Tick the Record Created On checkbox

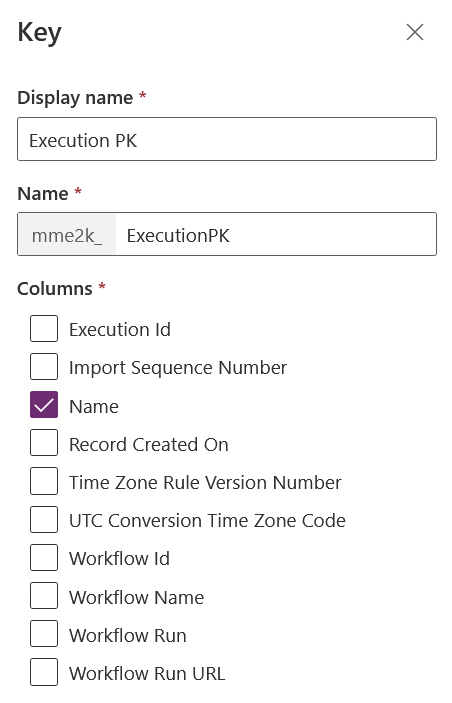pos(44,443)
